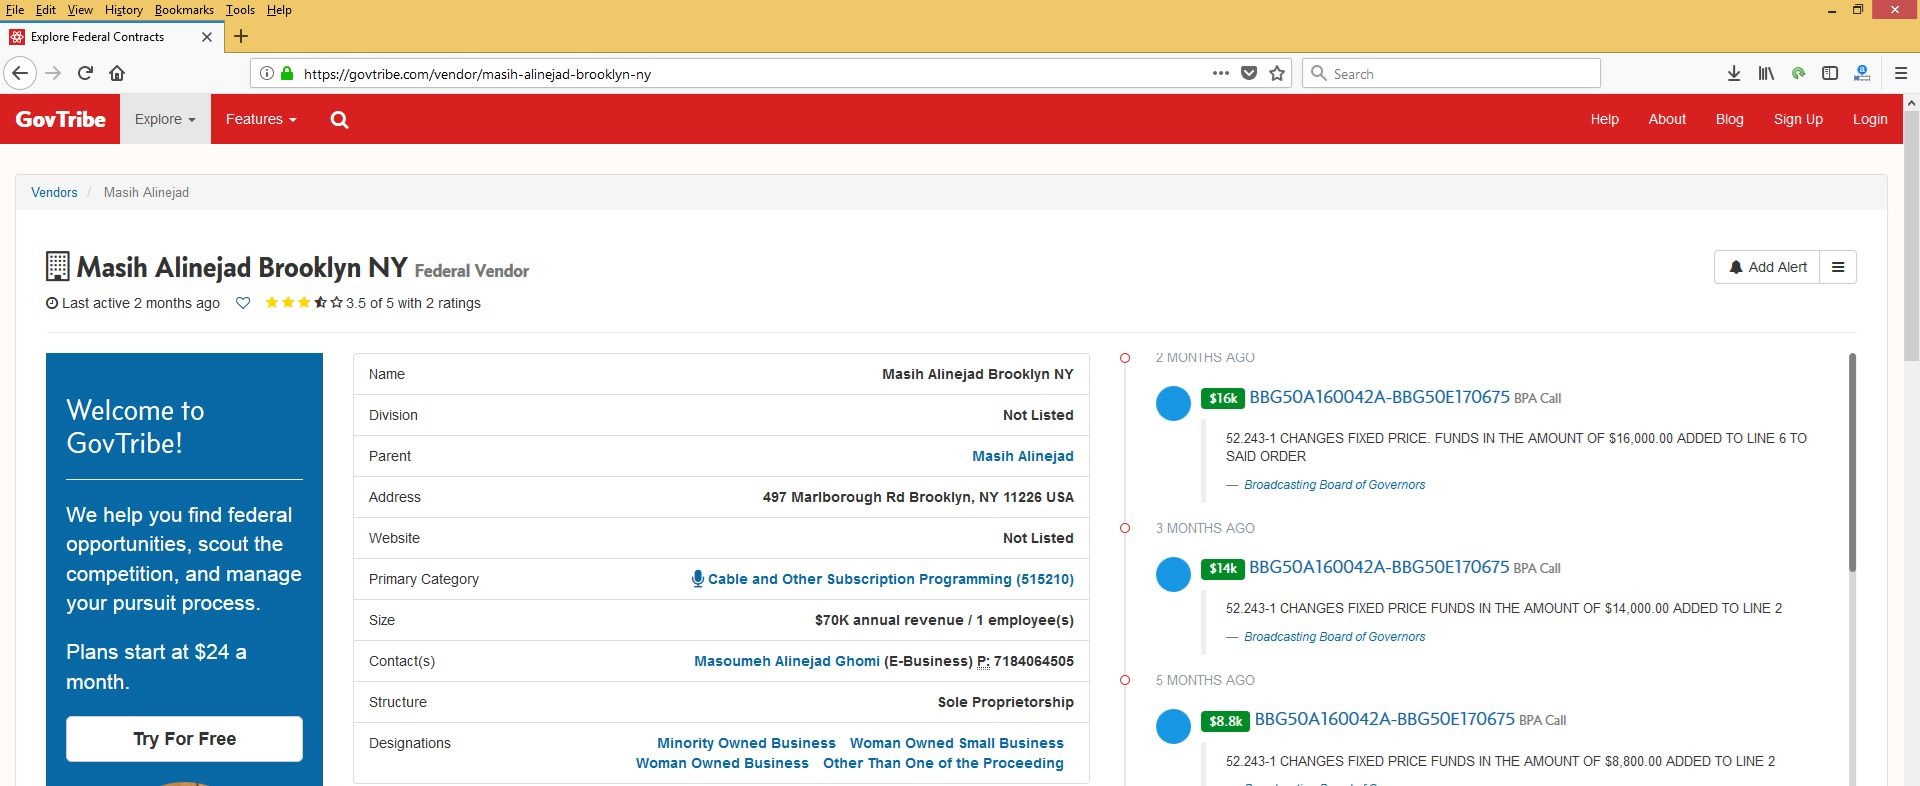Open the Blog link

[1729, 119]
